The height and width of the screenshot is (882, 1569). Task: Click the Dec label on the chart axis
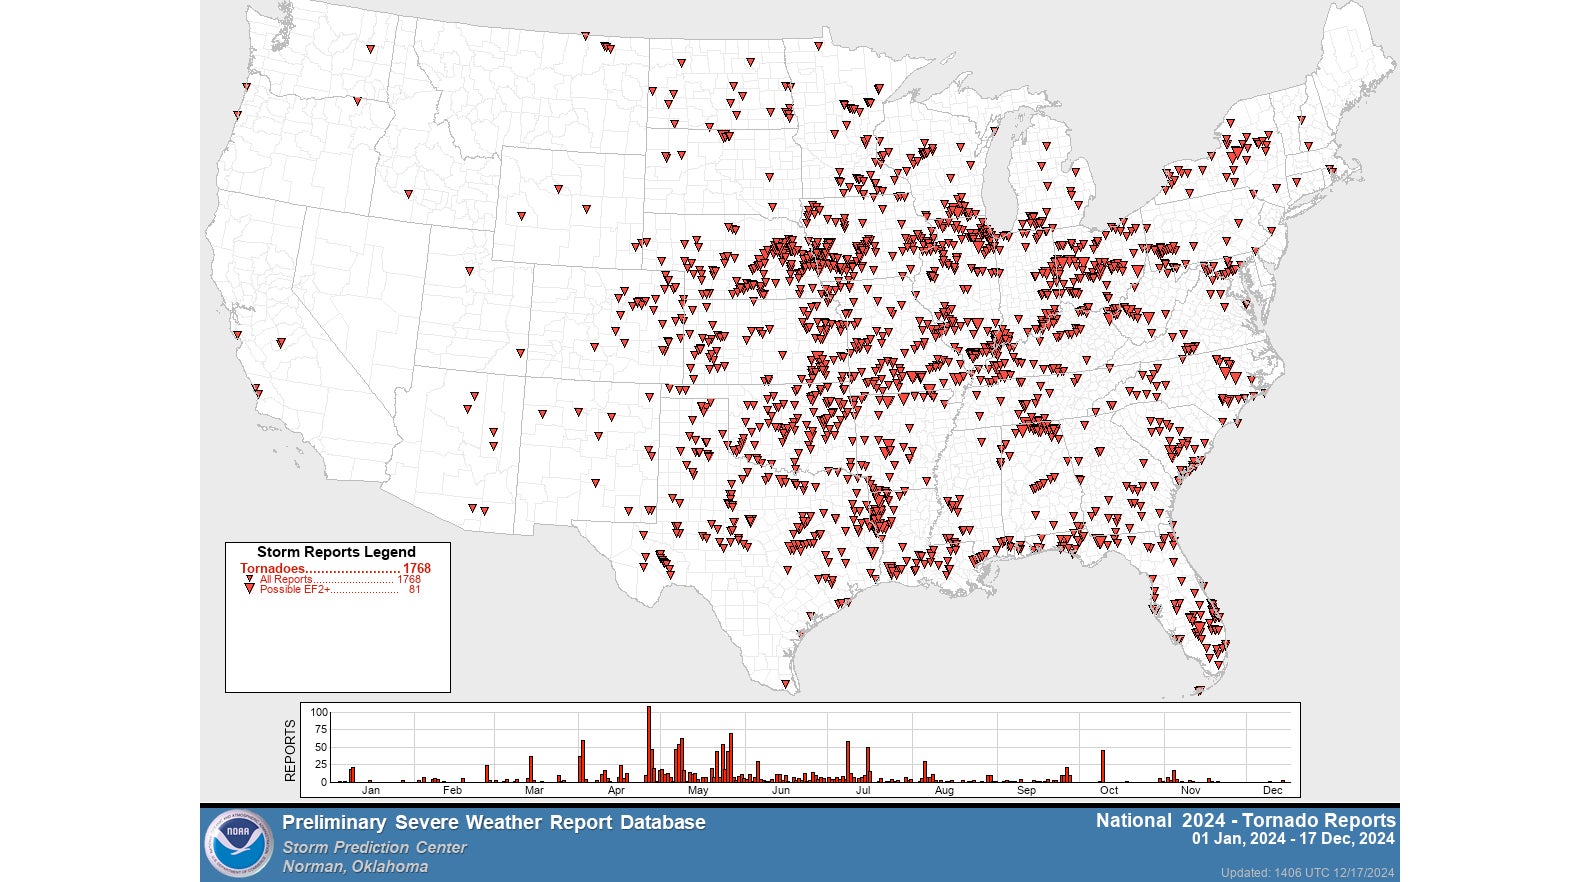(1272, 790)
